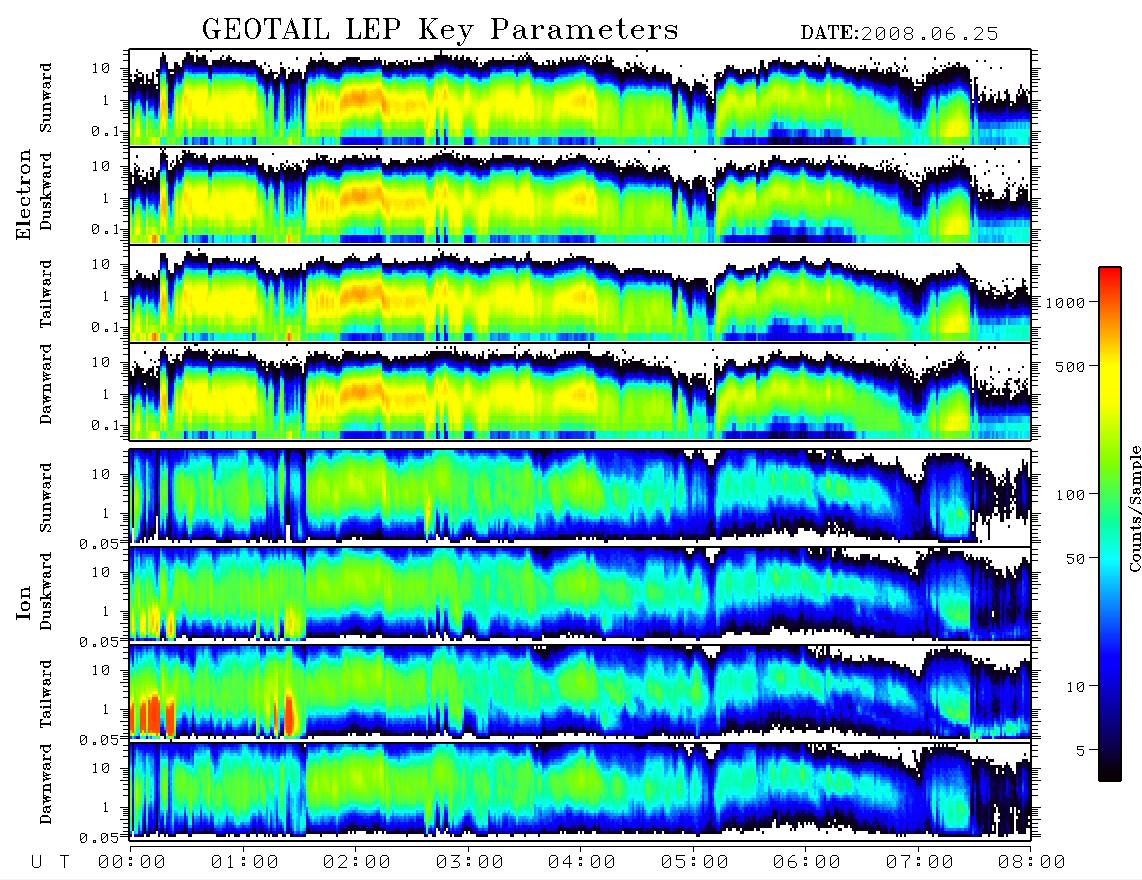Click the 00:00 time tick label
The width and height of the screenshot is (1142, 880).
pos(131,862)
